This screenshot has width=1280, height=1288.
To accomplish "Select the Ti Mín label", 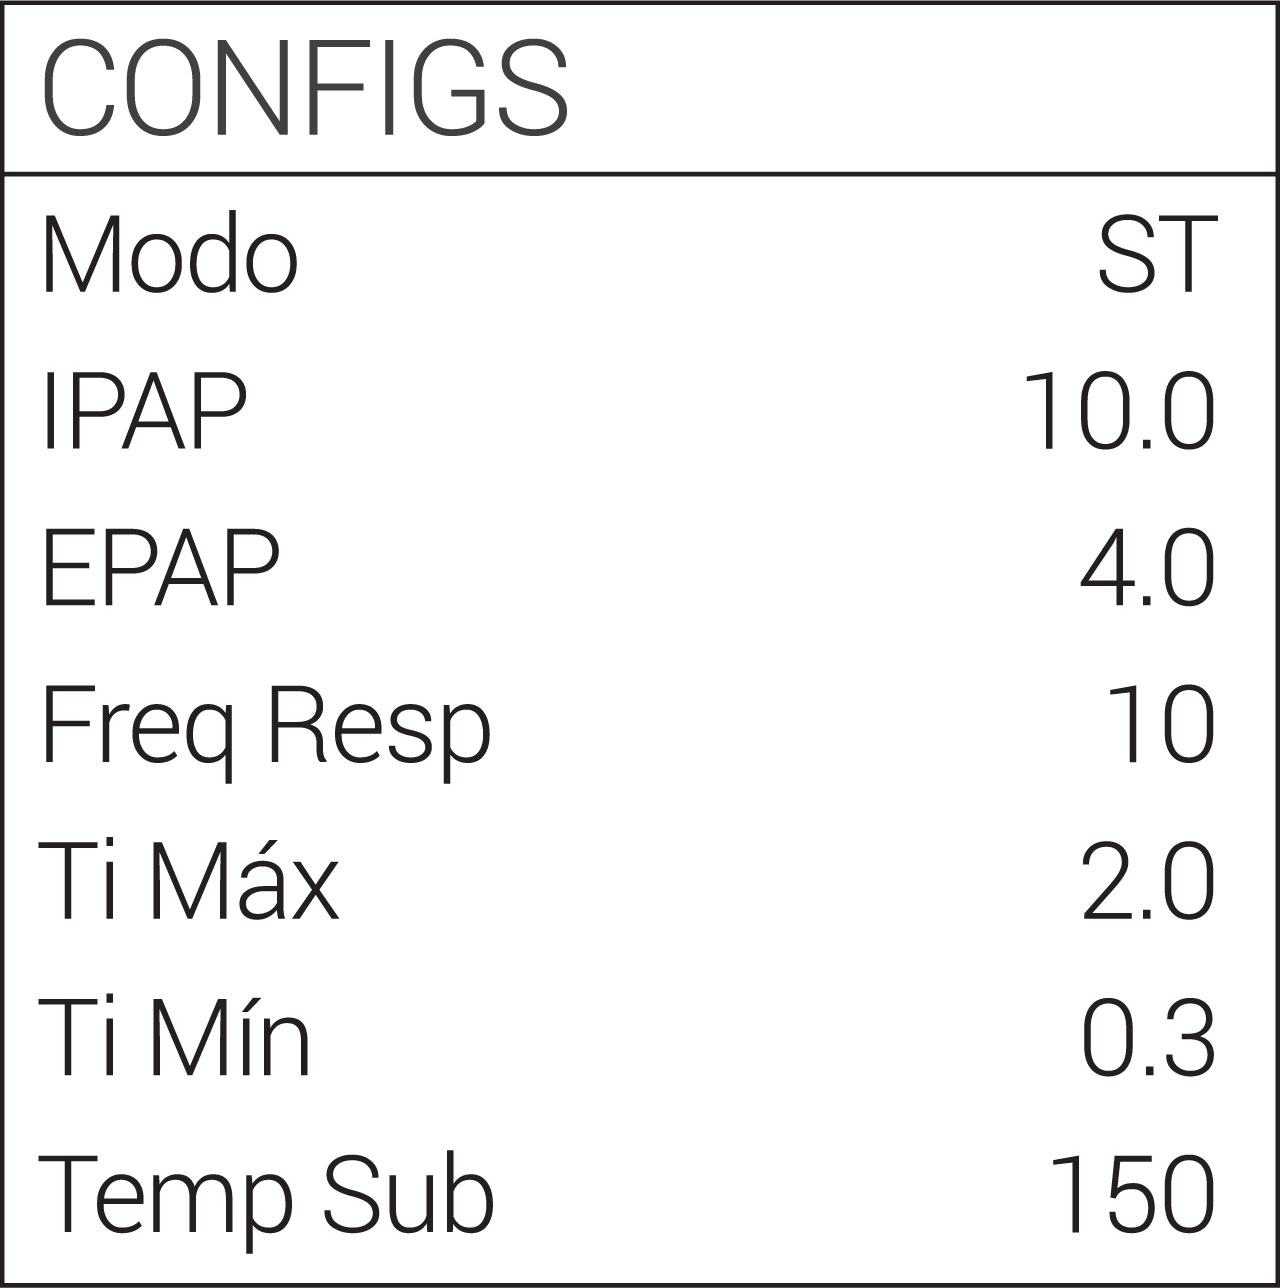I will click(x=174, y=1037).
